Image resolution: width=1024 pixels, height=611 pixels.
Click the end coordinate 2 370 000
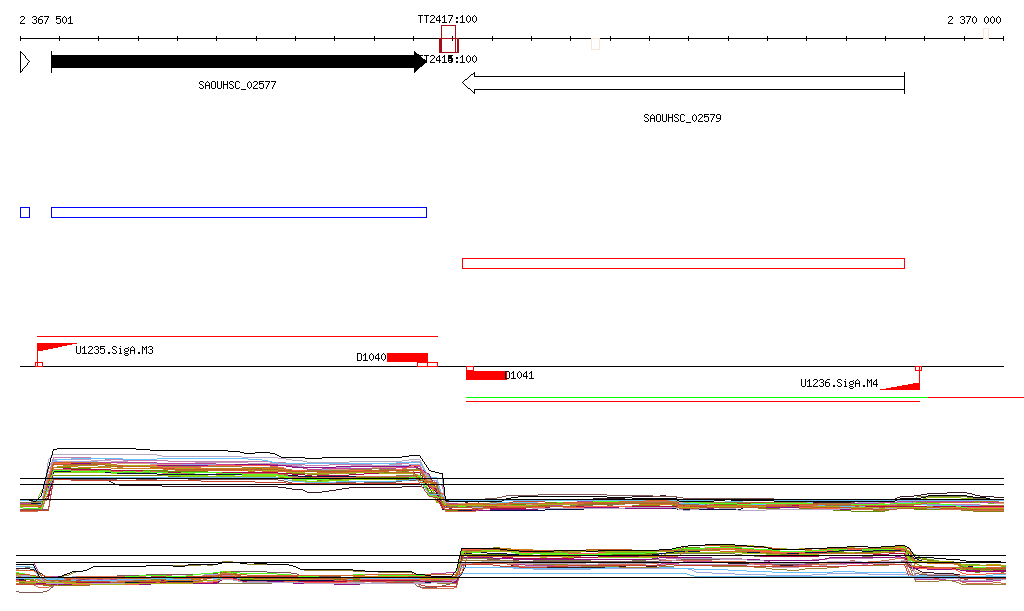tap(974, 20)
